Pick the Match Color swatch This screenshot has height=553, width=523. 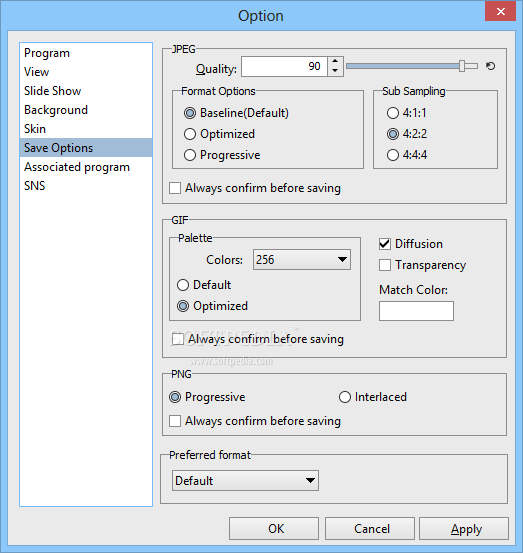[x=416, y=311]
